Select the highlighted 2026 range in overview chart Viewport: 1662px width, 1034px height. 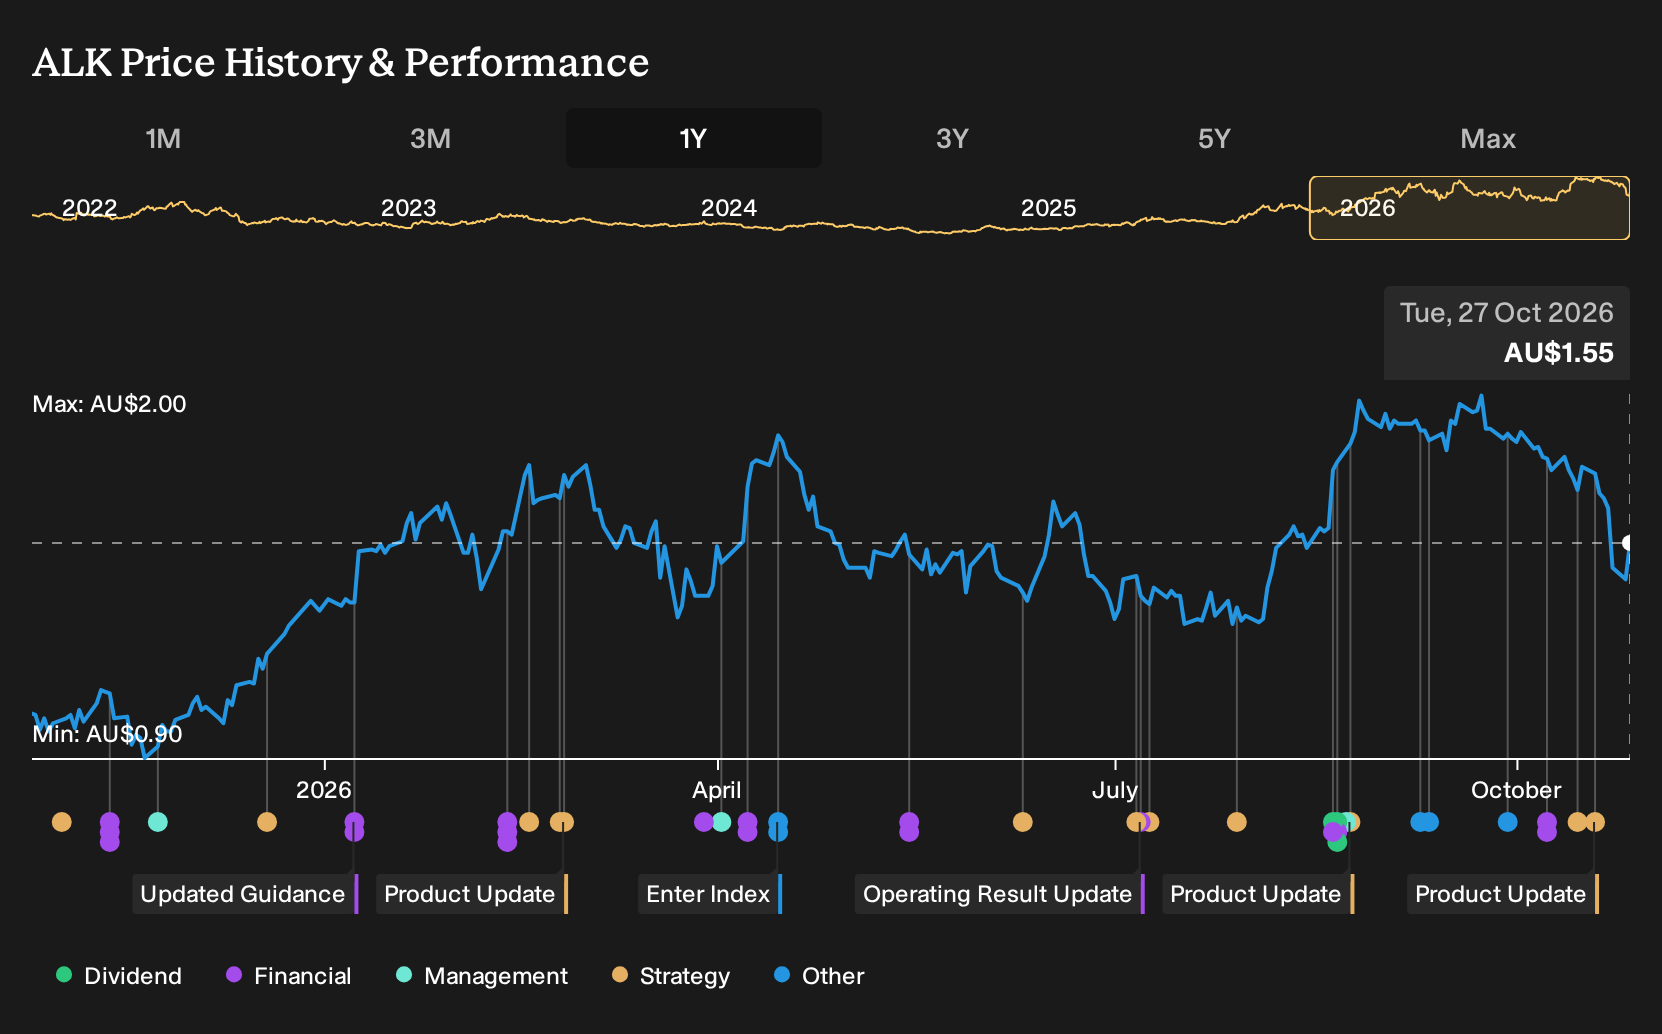[x=1469, y=208]
